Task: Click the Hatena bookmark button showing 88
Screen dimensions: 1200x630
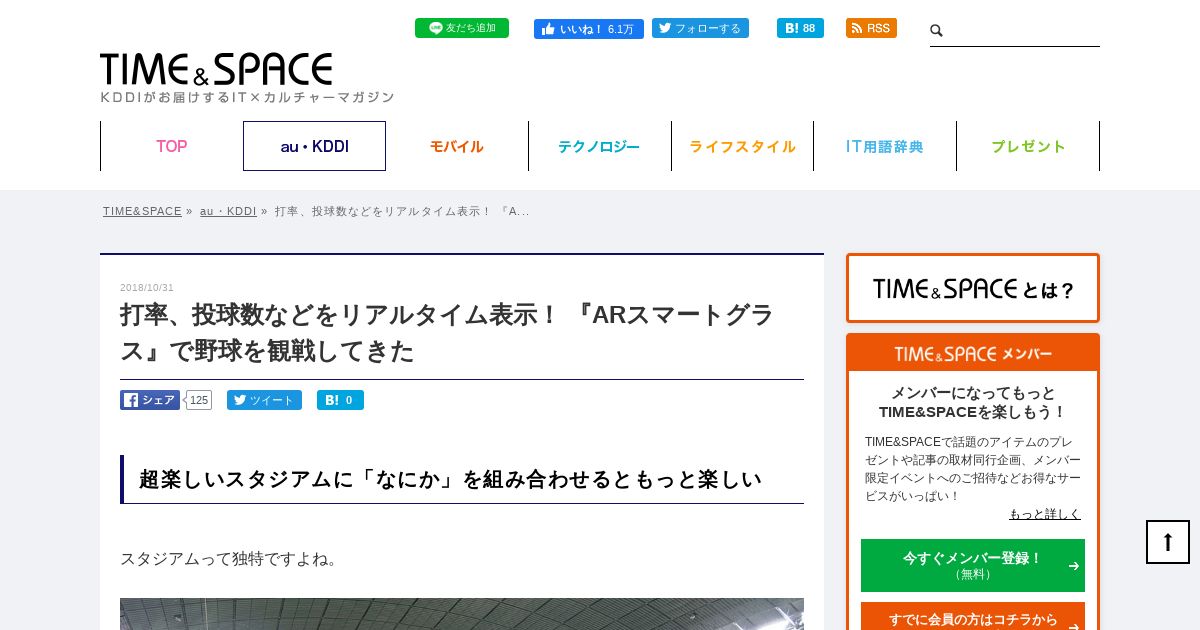Action: 800,28
